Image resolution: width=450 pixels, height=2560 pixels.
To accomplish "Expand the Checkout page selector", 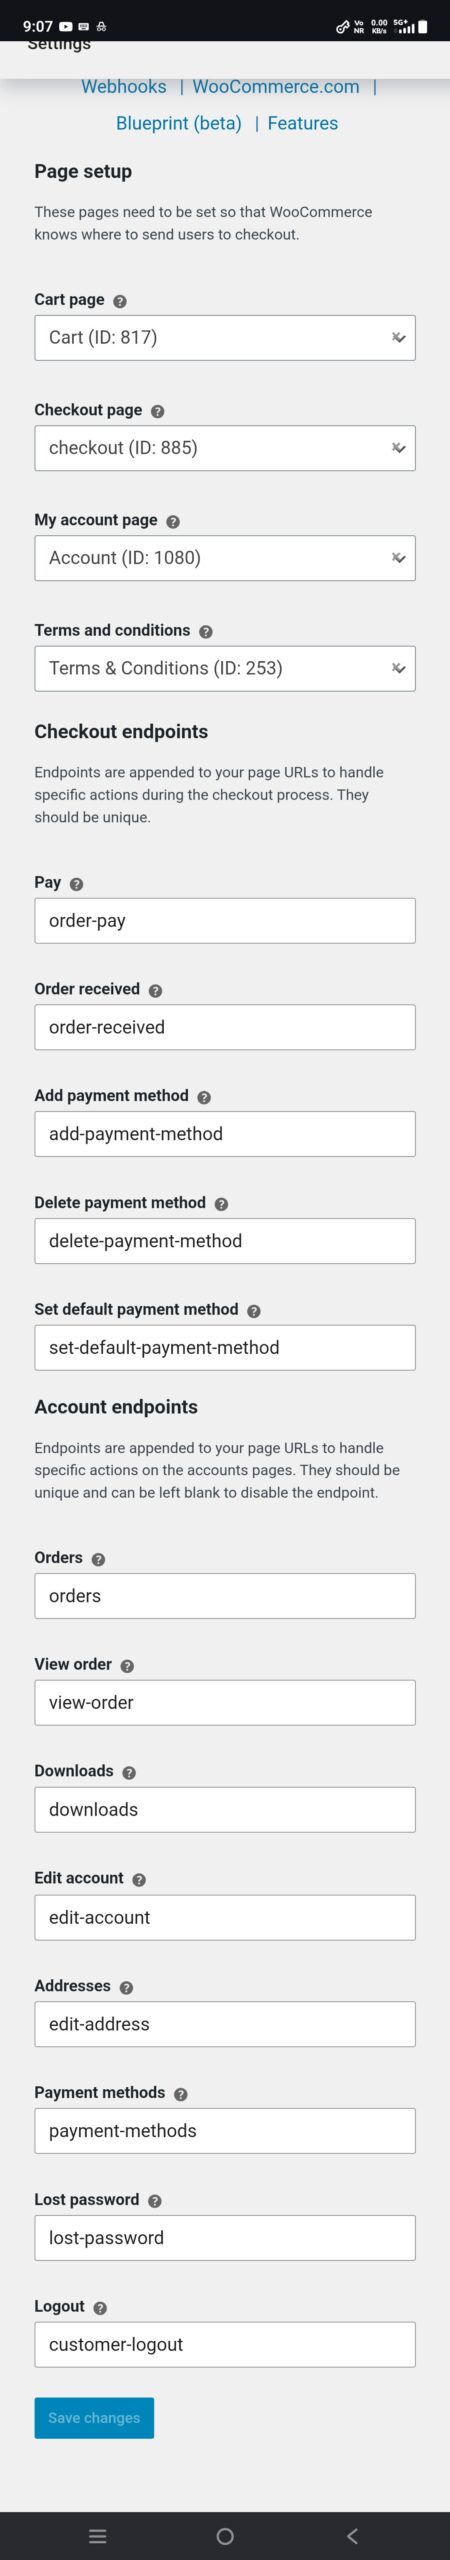I will pyautogui.click(x=225, y=448).
